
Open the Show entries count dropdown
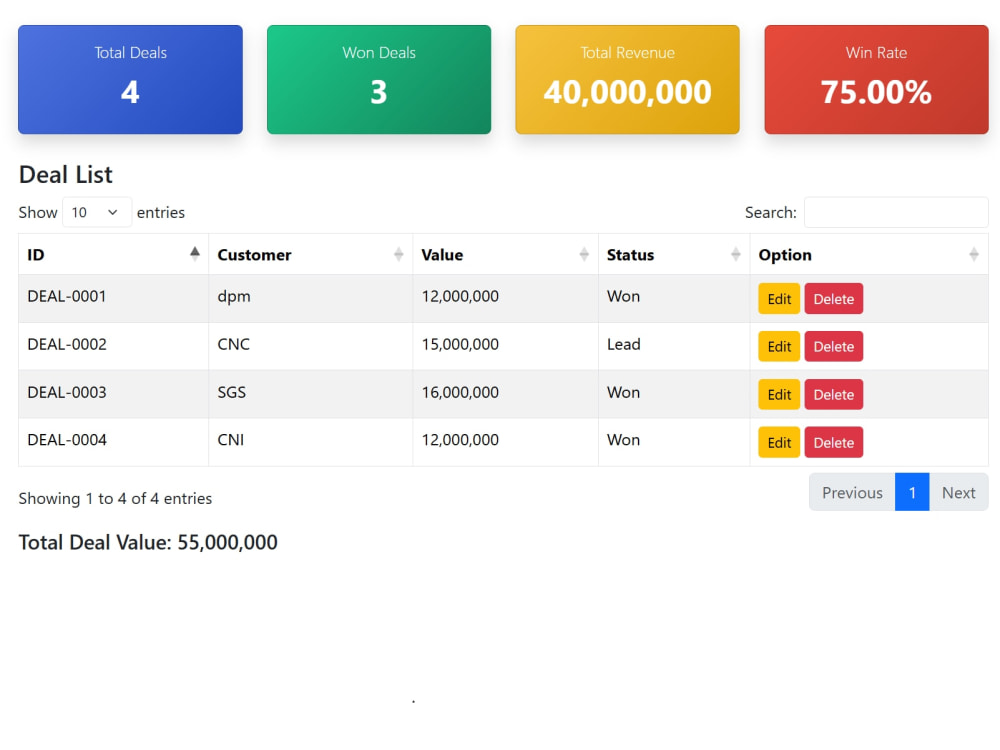97,212
